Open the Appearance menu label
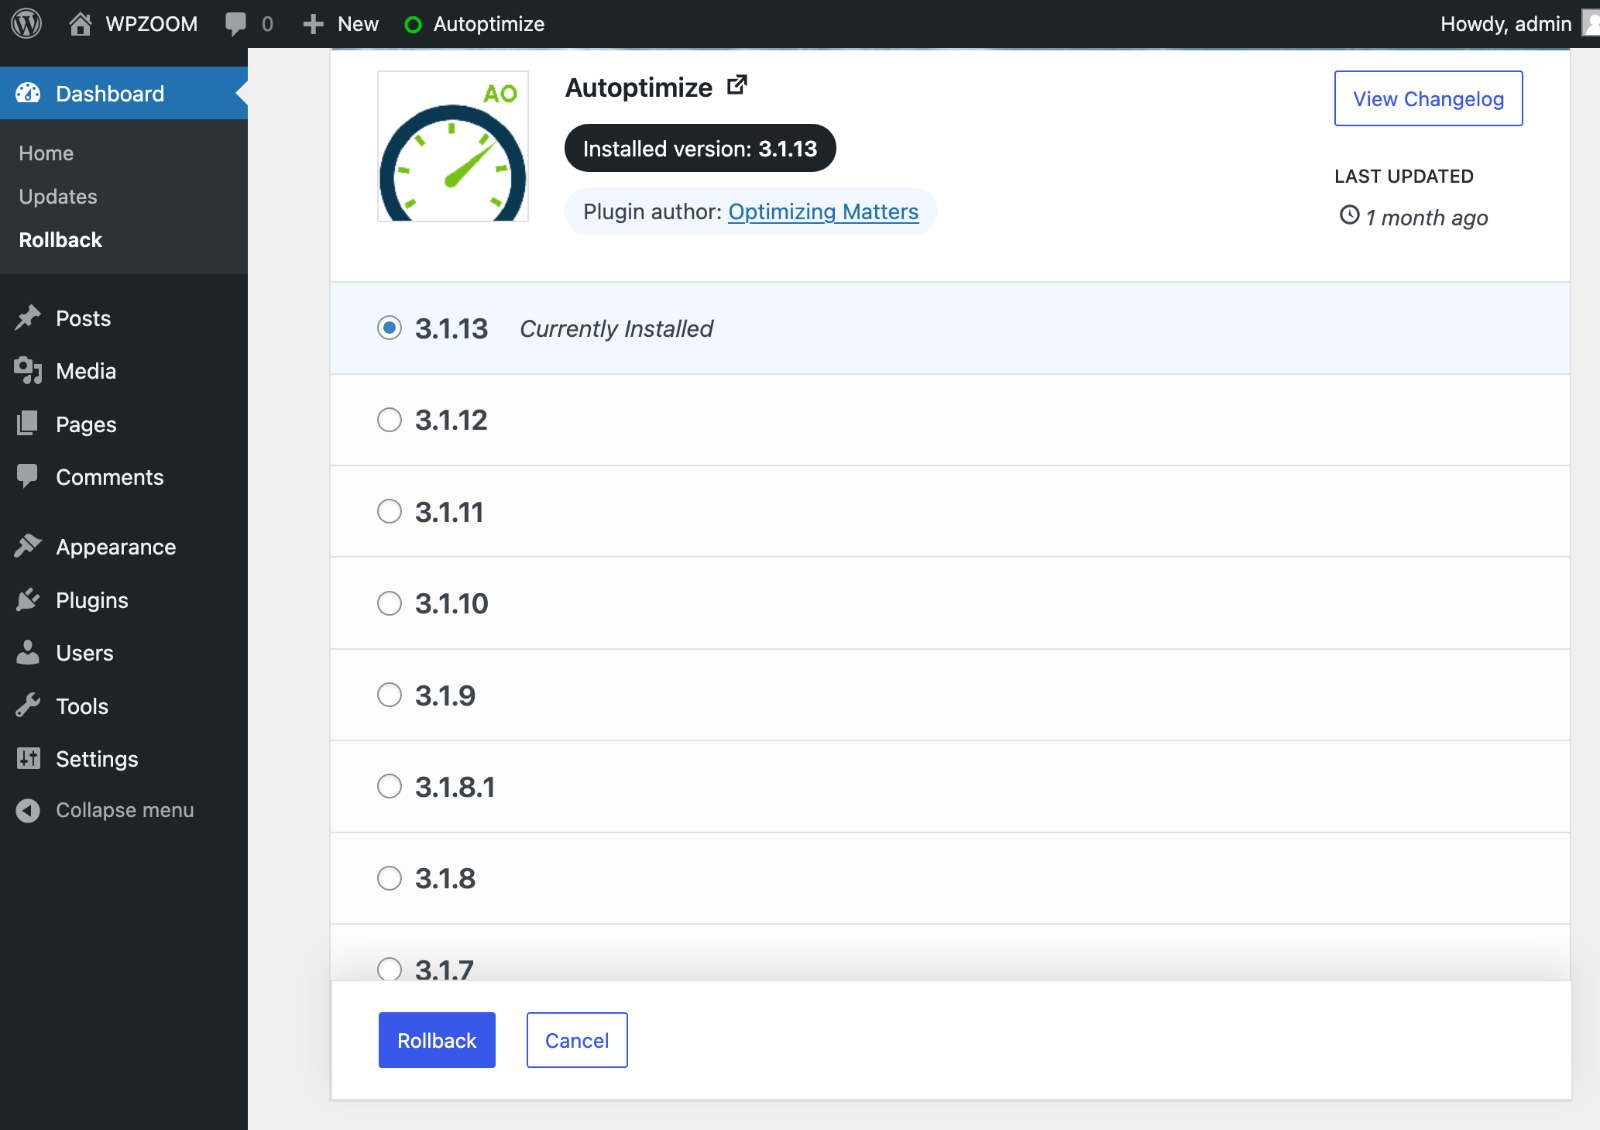The width and height of the screenshot is (1600, 1130). pyautogui.click(x=116, y=547)
